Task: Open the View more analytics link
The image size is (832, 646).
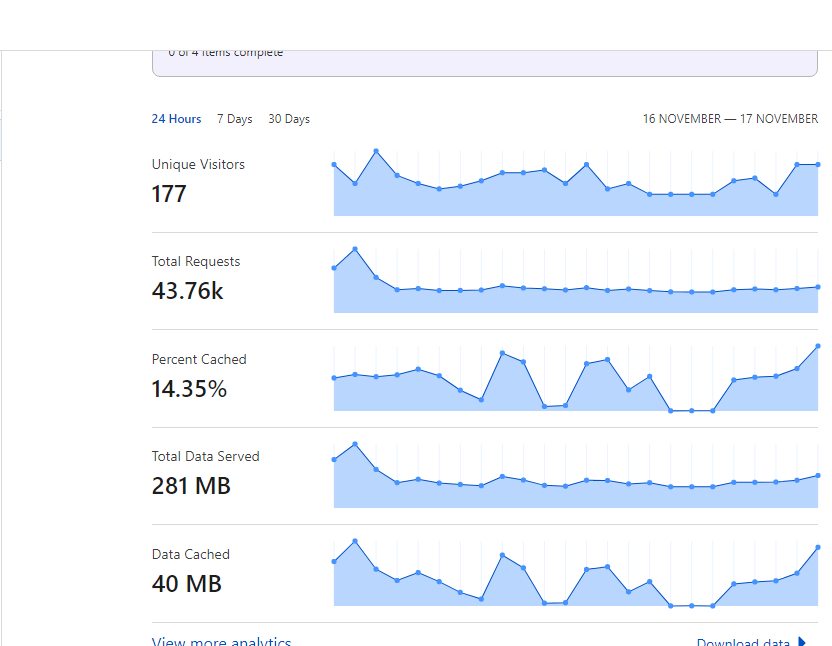Action: [221, 641]
